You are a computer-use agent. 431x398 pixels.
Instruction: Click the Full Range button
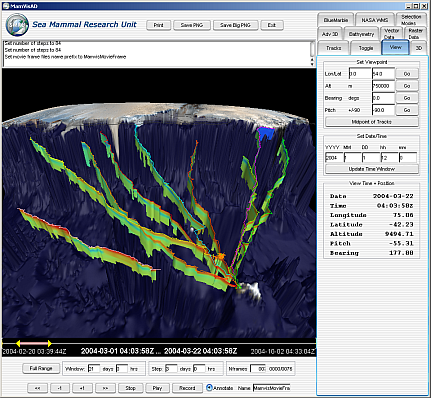(x=41, y=368)
